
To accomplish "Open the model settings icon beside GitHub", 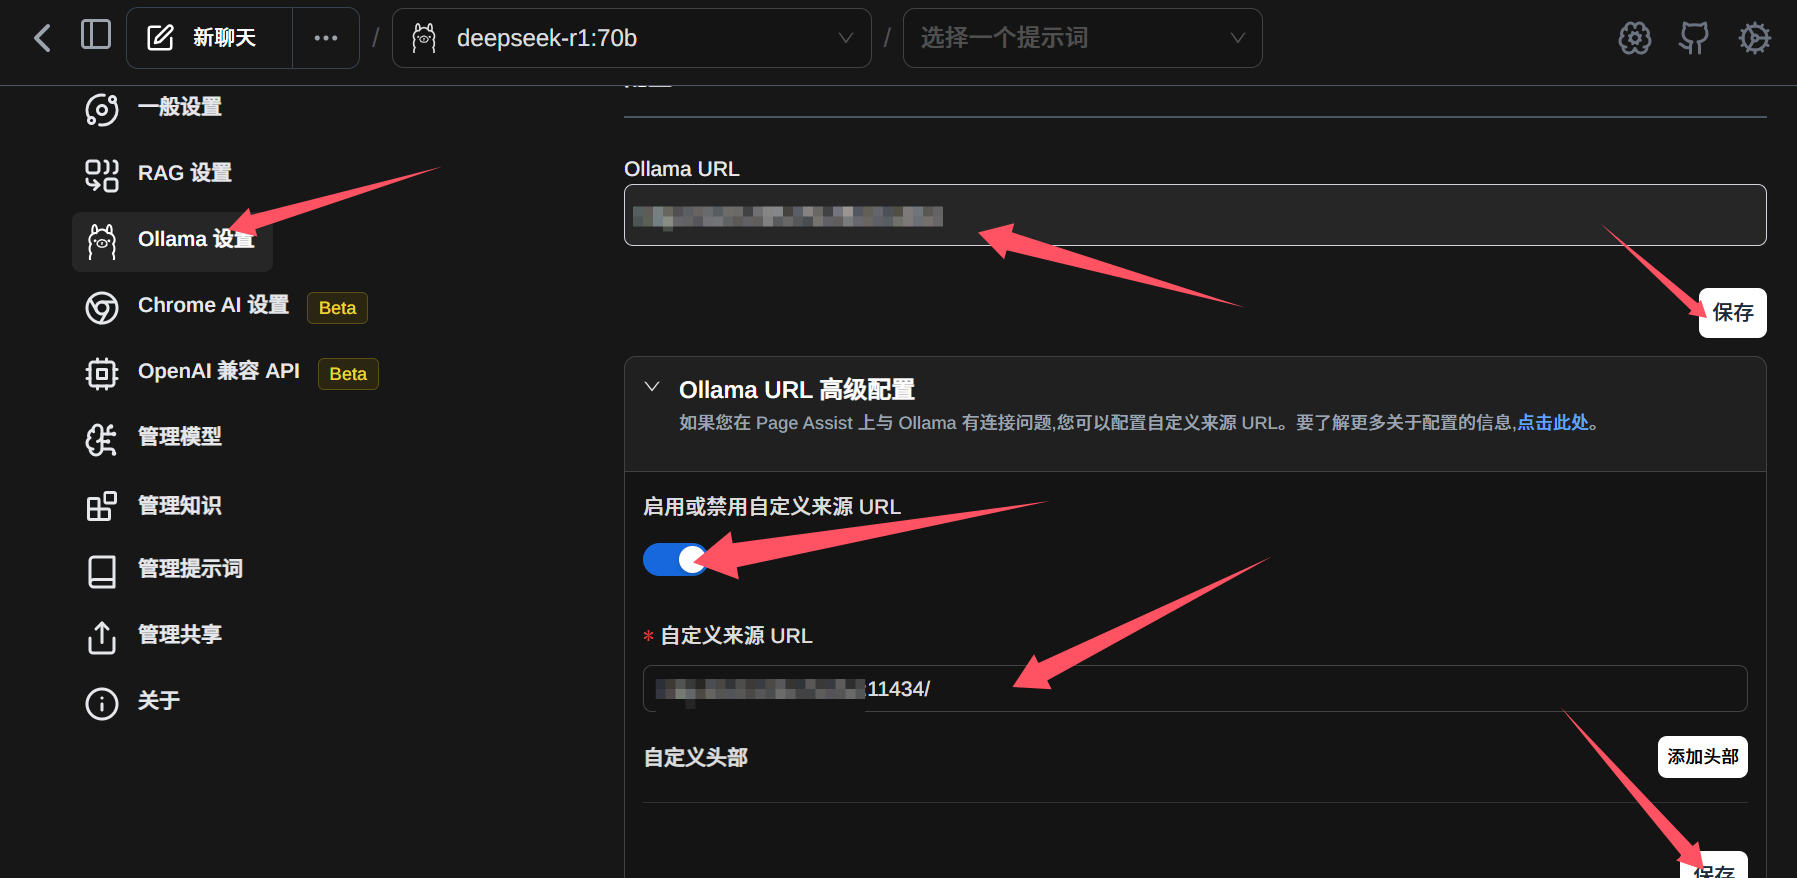I will click(1635, 39).
